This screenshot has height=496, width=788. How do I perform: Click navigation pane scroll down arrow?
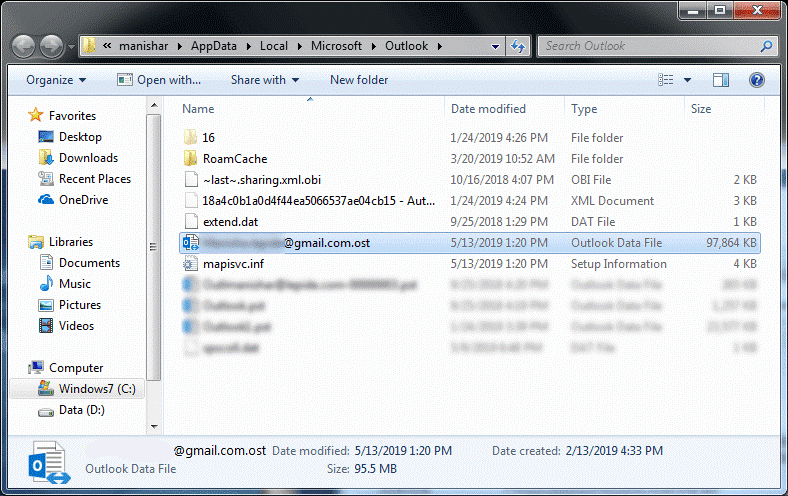[x=154, y=427]
